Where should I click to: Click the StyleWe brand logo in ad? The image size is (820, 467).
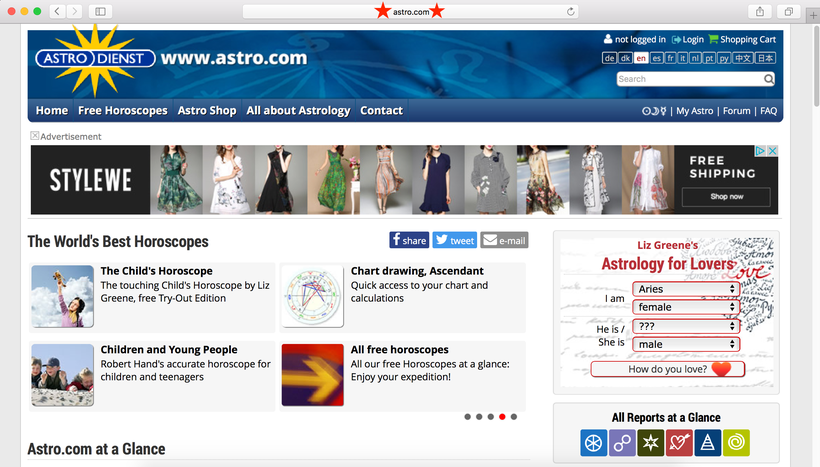pos(90,180)
